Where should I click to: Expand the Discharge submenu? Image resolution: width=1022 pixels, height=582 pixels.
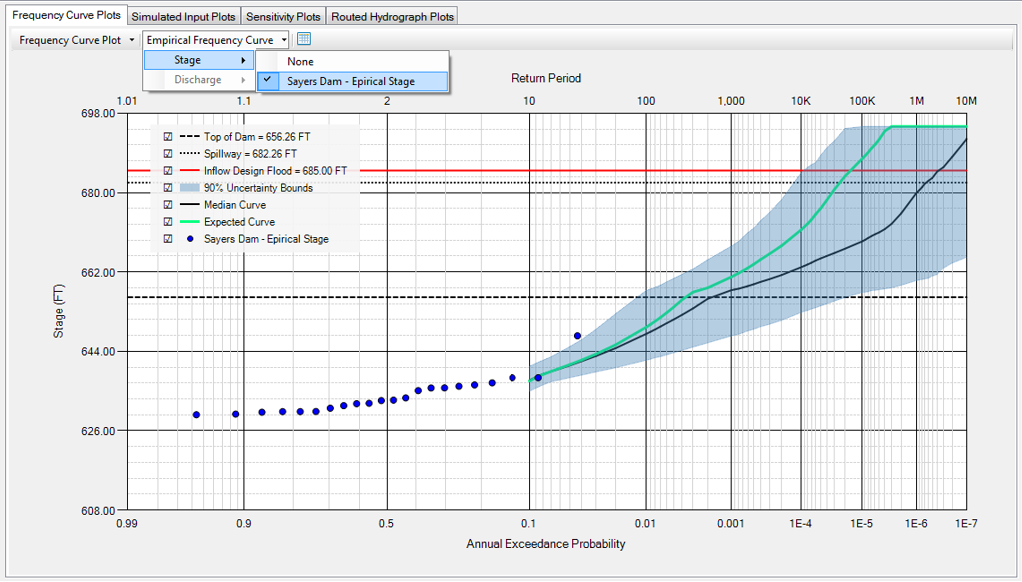(197, 79)
